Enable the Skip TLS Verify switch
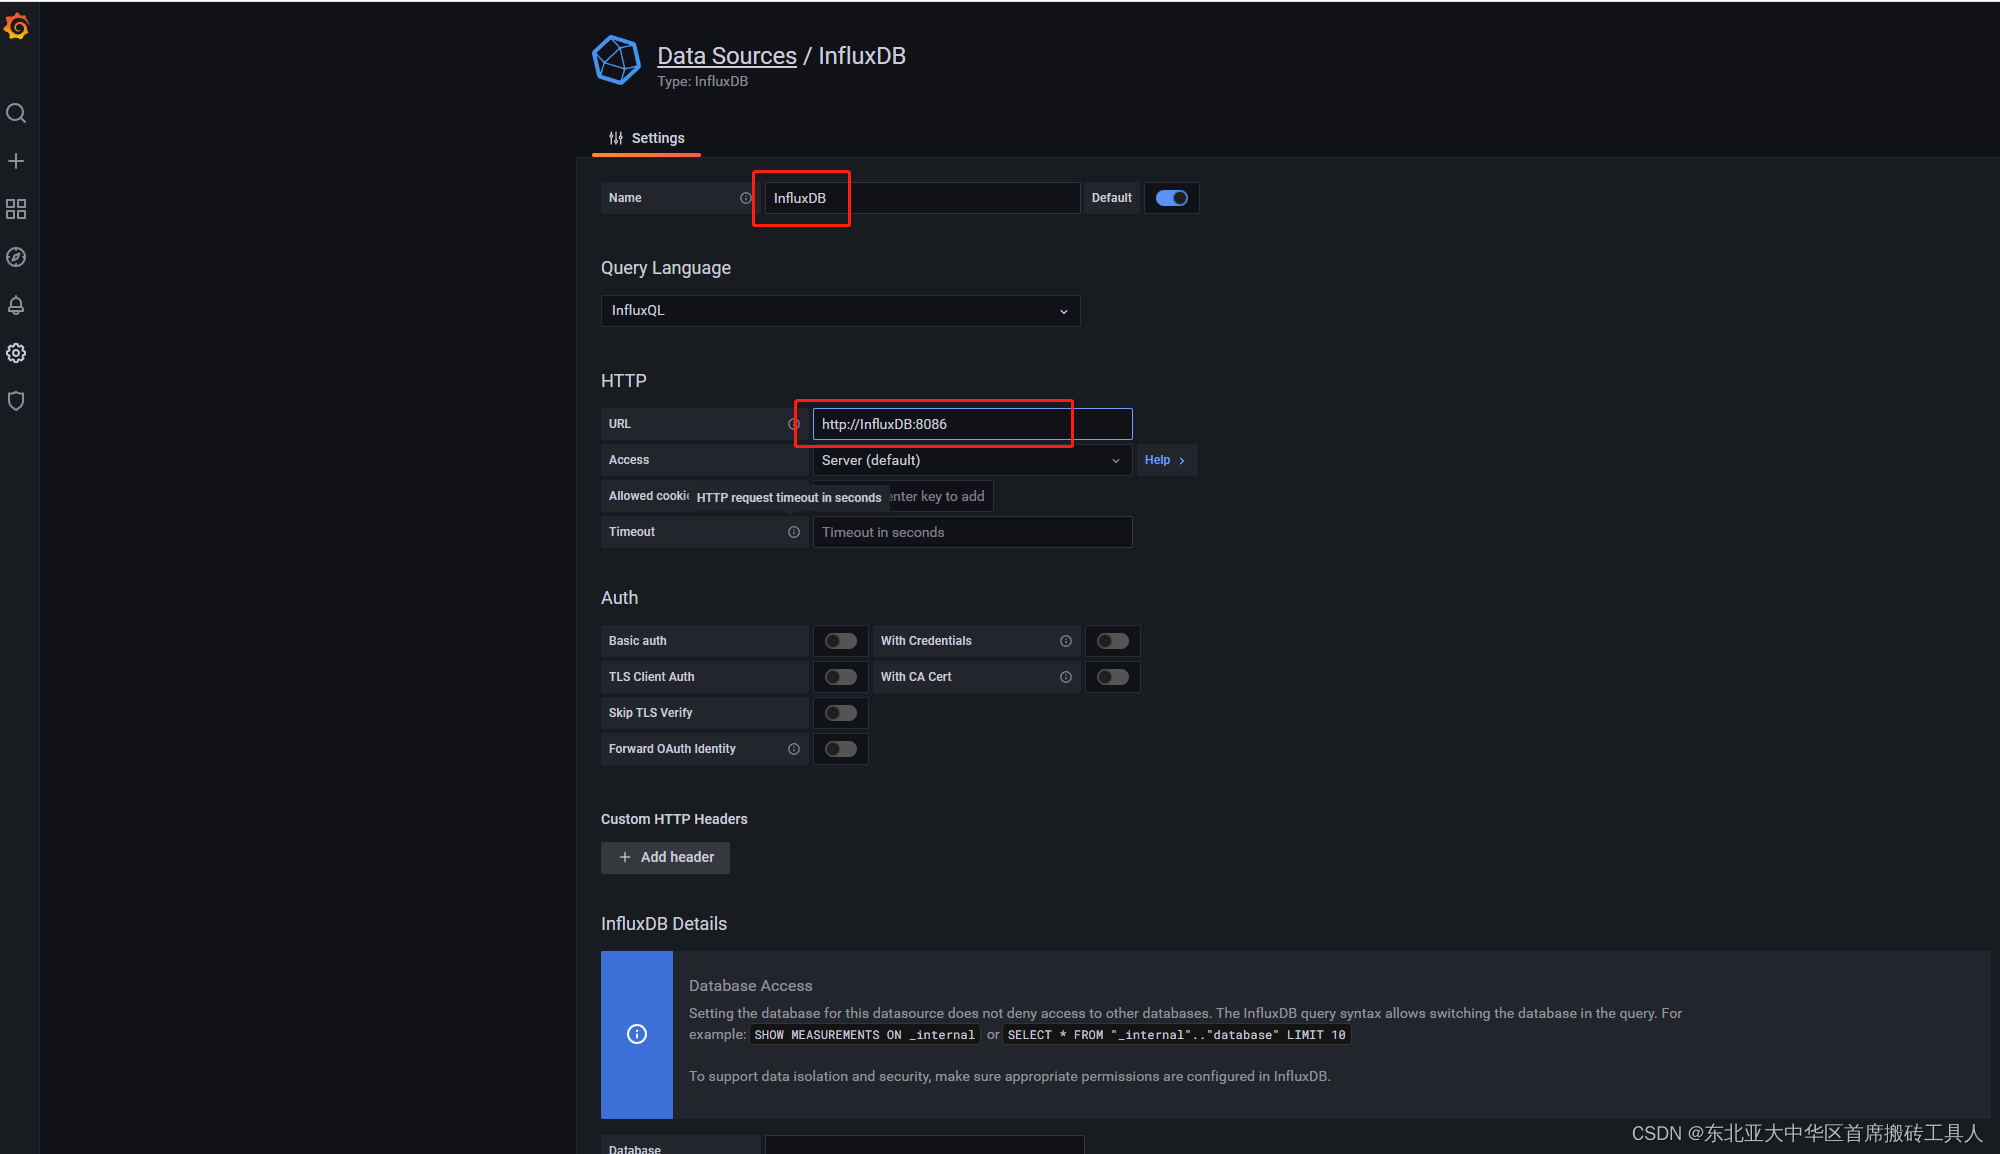Screen dimensions: 2000x1154 [841, 713]
